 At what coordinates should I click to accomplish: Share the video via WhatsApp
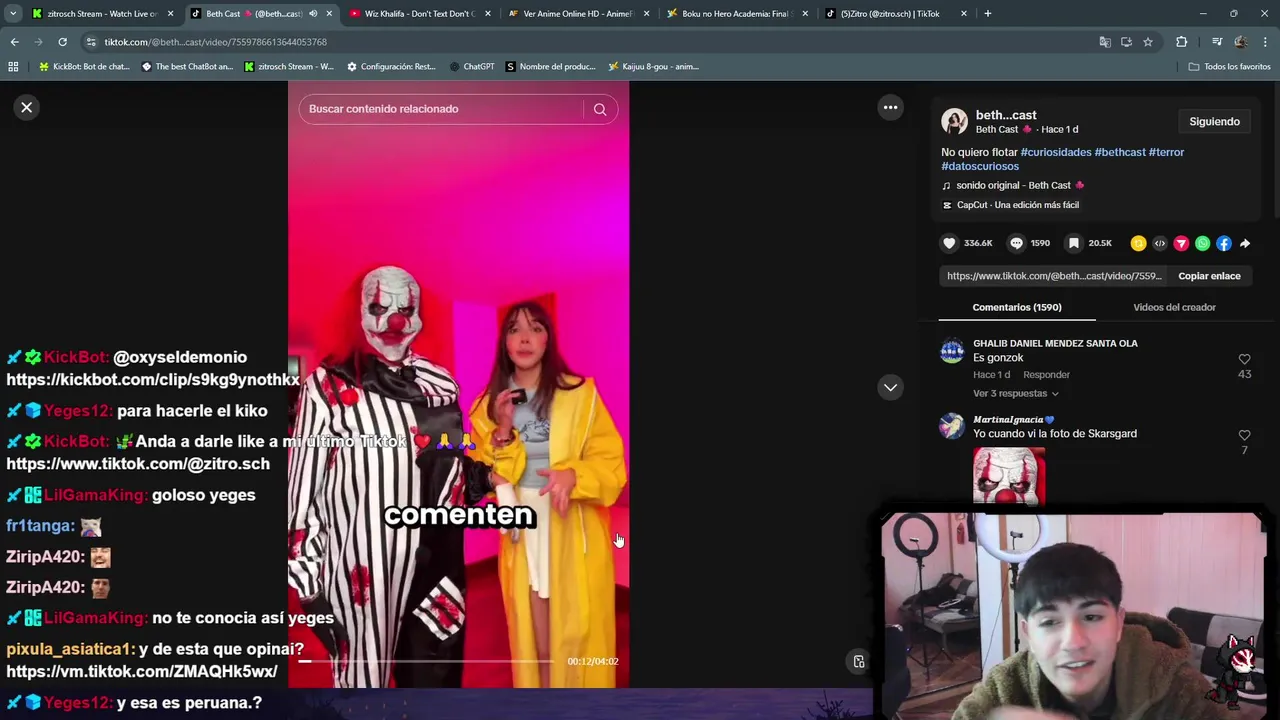(1202, 243)
